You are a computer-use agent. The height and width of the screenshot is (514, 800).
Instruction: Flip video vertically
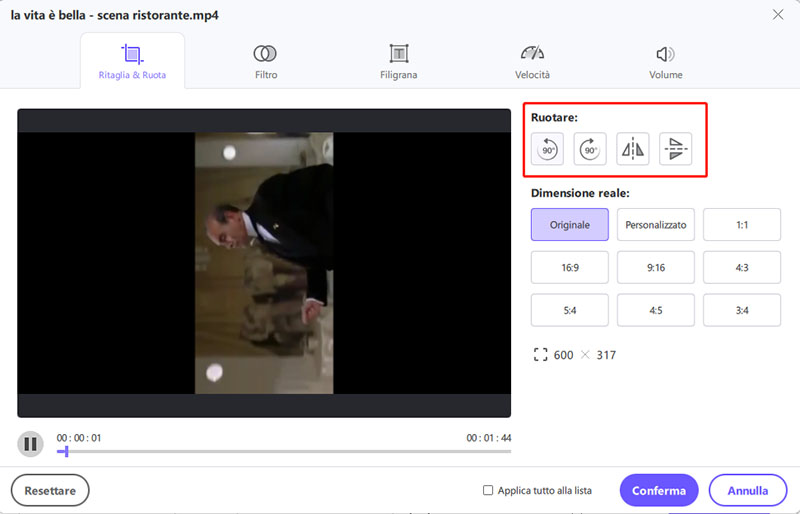(676, 149)
